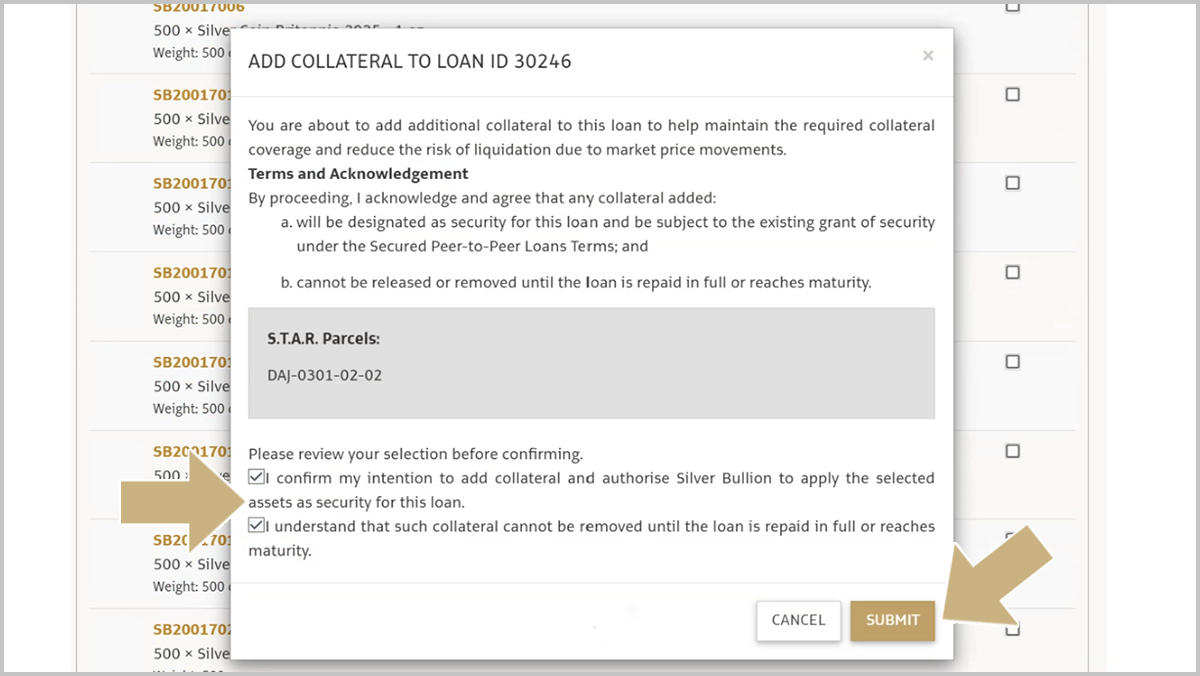Untick the confirm intention to add collateral checkbox
Image resolution: width=1200 pixels, height=676 pixels.
coord(257,478)
